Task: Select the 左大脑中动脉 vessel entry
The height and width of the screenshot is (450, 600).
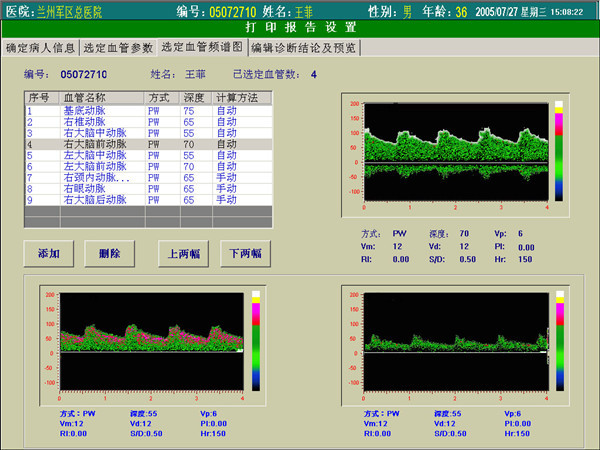Action: (x=94, y=155)
